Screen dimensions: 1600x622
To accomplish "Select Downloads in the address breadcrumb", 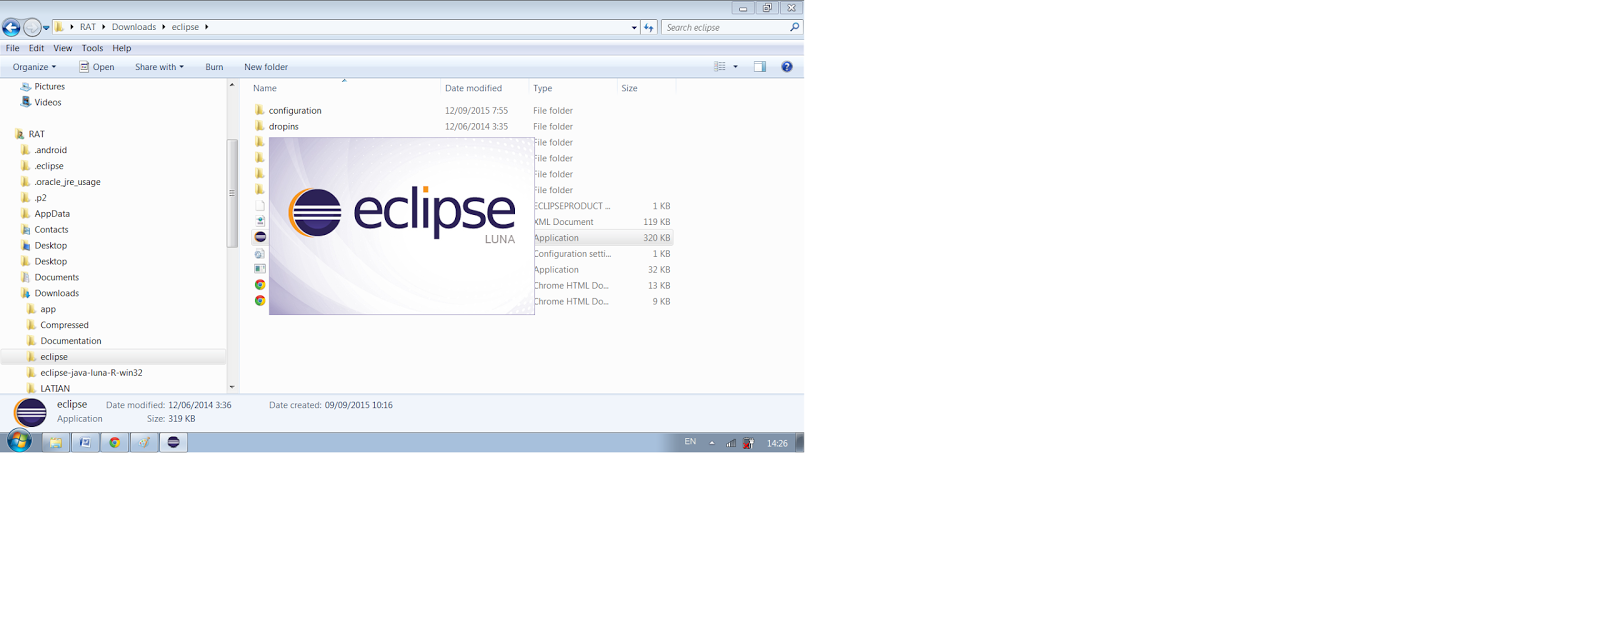I will pos(134,27).
